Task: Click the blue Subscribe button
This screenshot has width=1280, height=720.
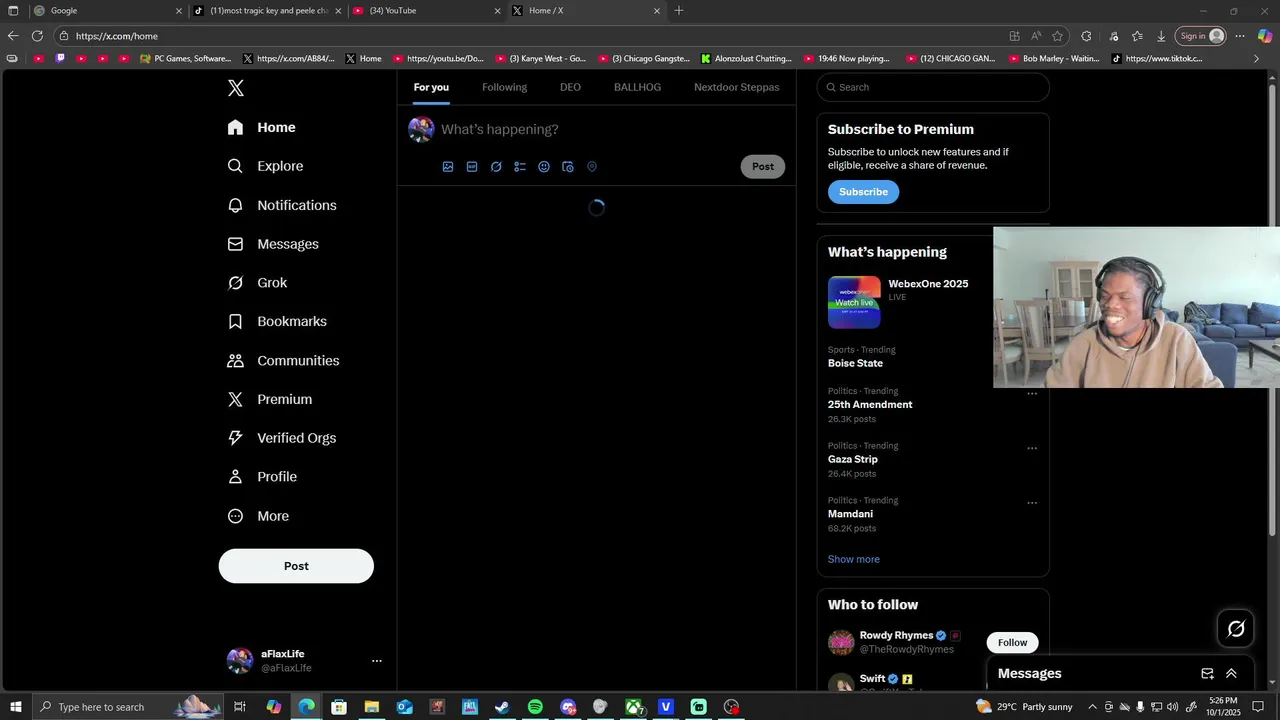Action: [863, 192]
